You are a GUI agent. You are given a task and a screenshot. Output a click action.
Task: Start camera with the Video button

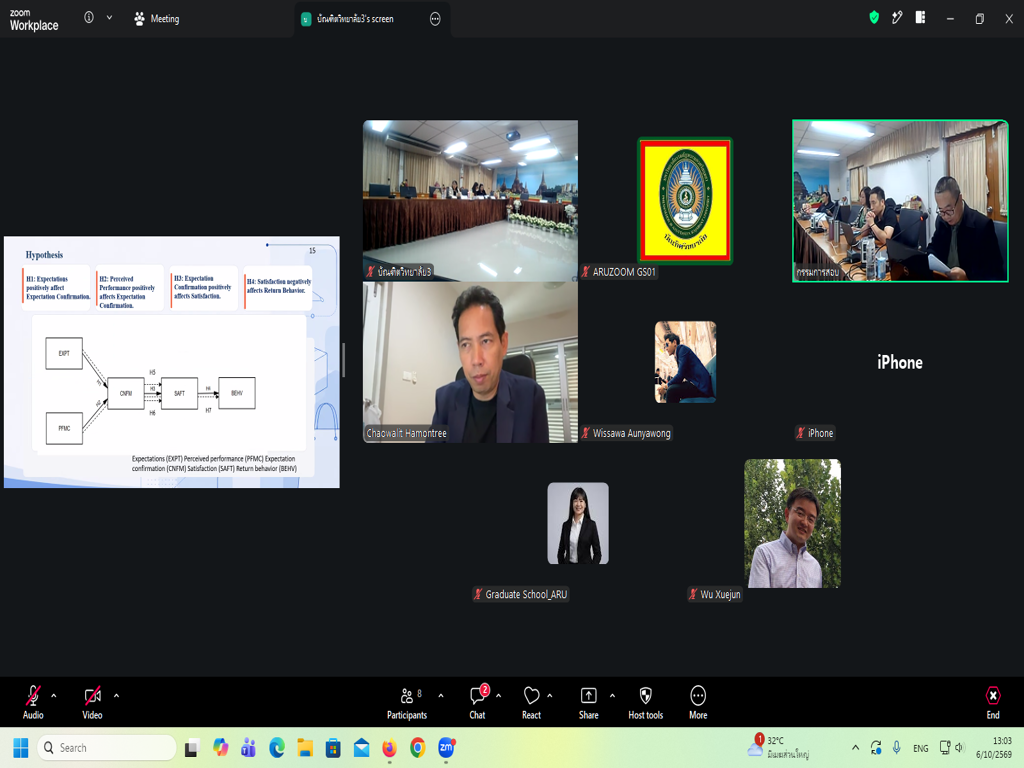92,702
